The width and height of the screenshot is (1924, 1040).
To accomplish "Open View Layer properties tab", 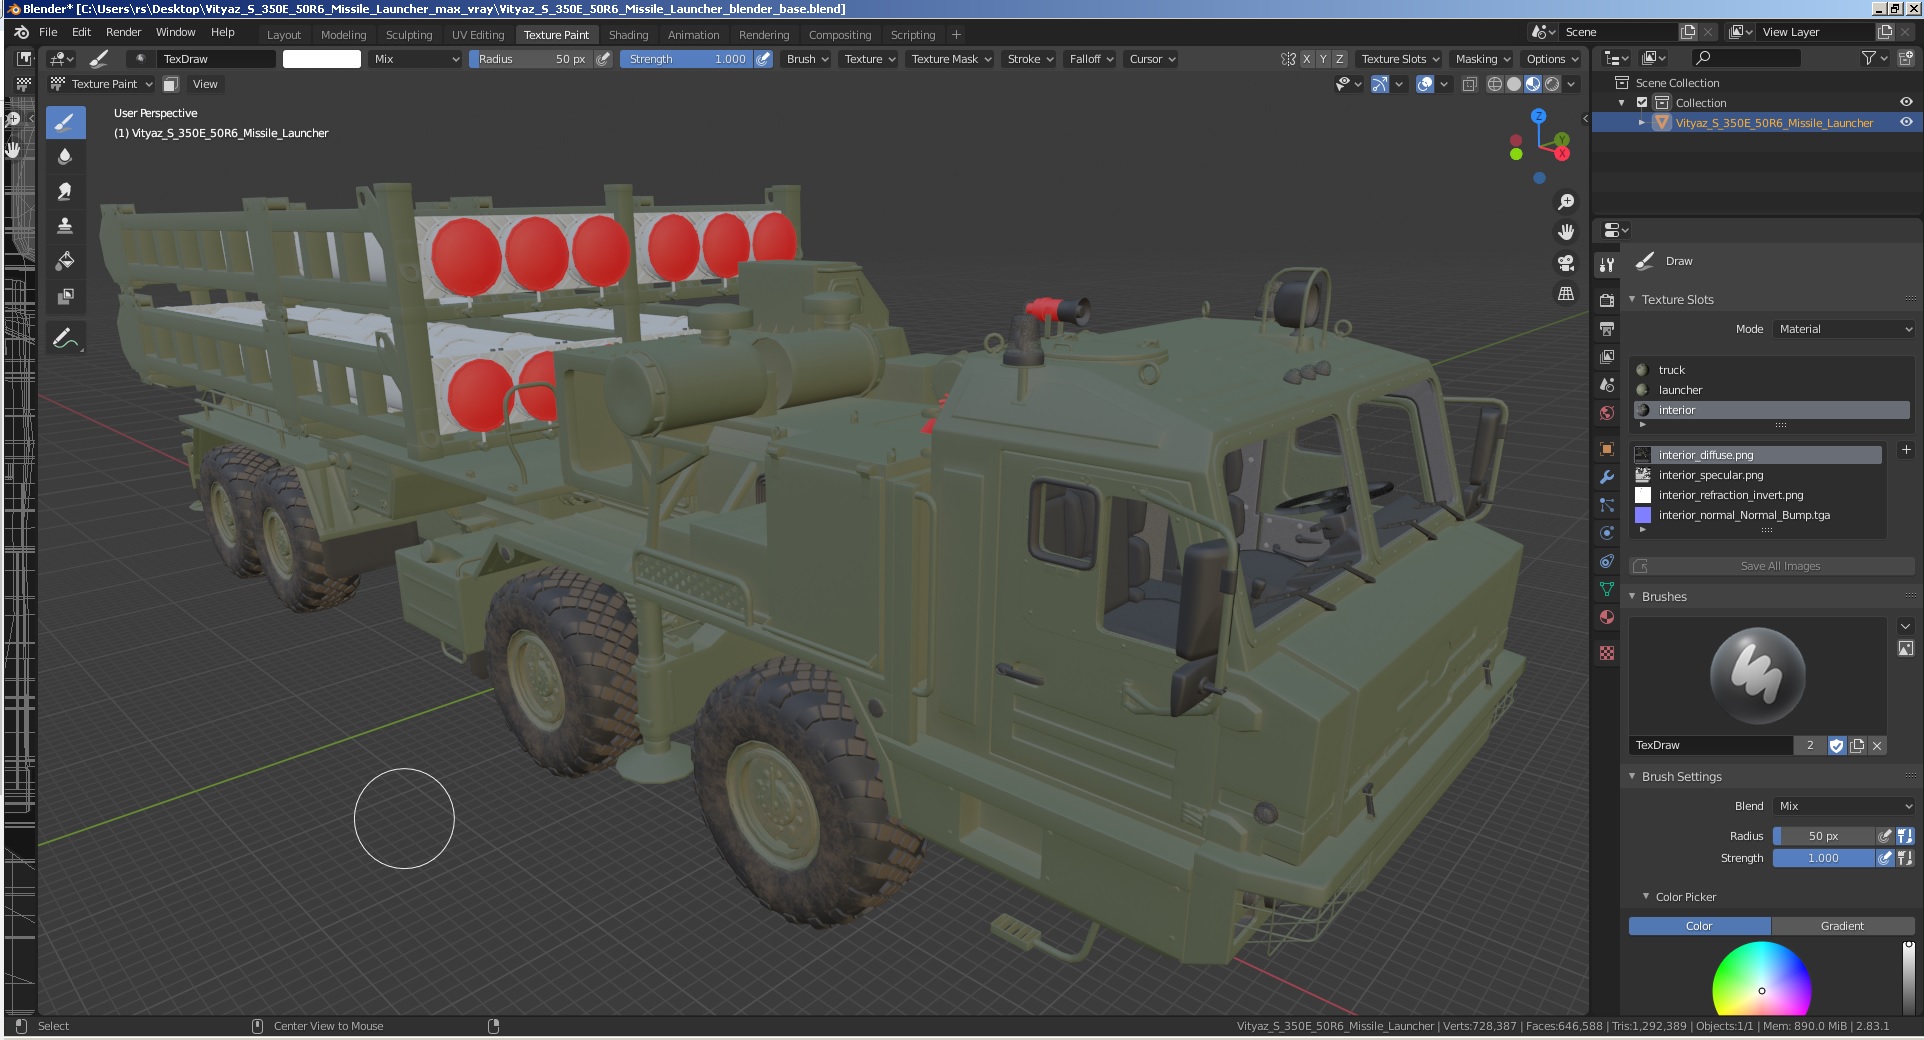I will pos(1606,356).
